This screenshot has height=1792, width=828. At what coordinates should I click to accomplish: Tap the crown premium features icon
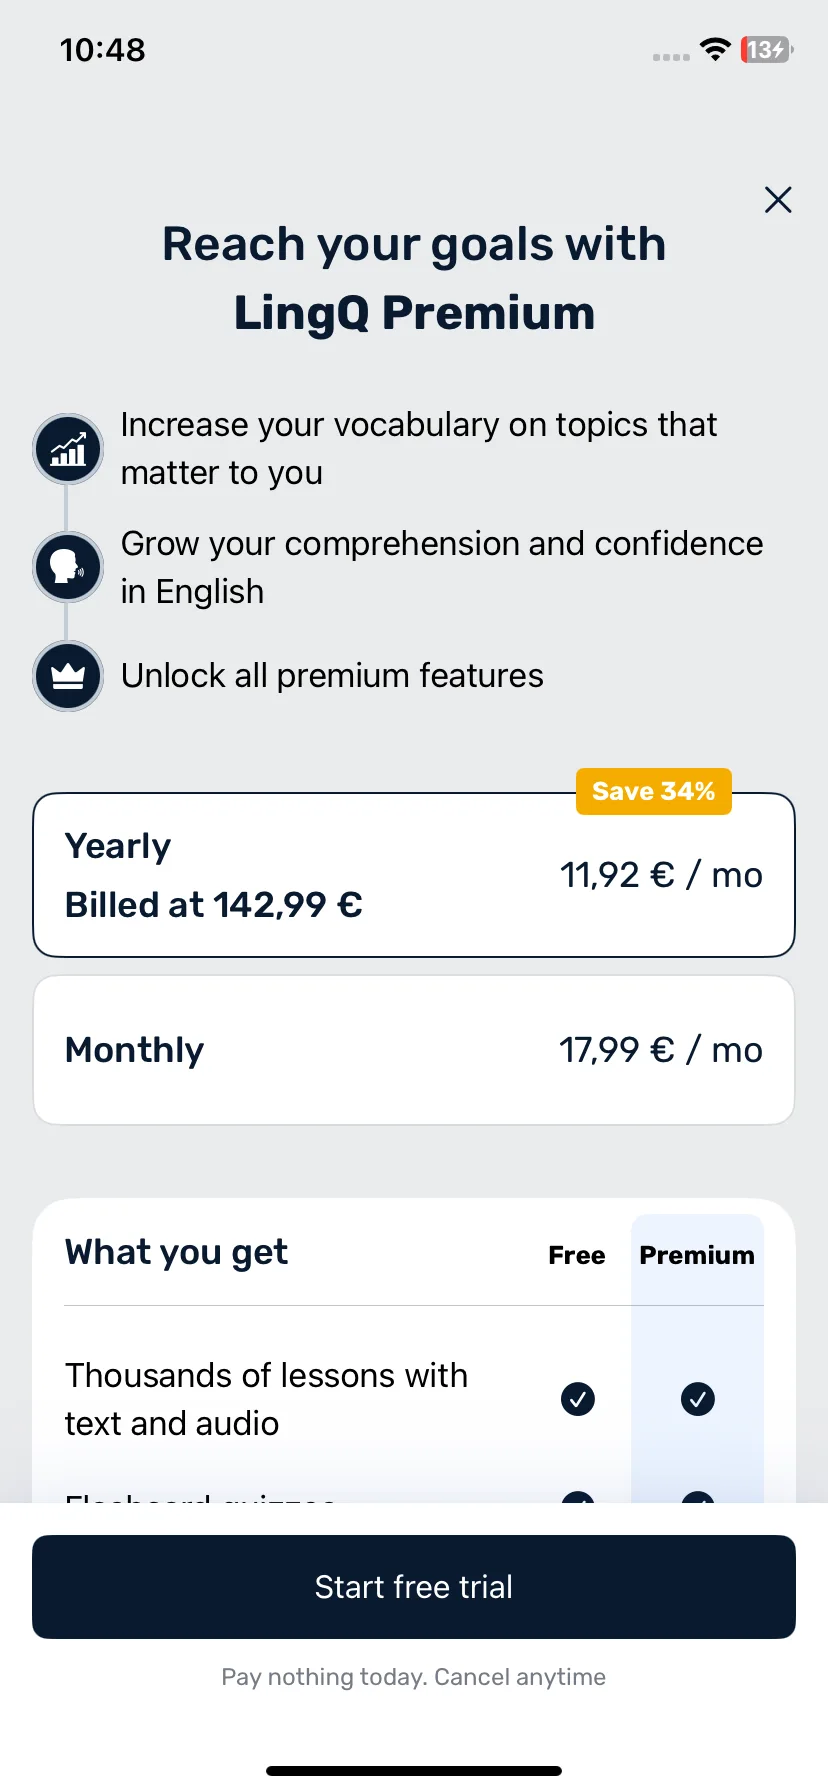[68, 676]
